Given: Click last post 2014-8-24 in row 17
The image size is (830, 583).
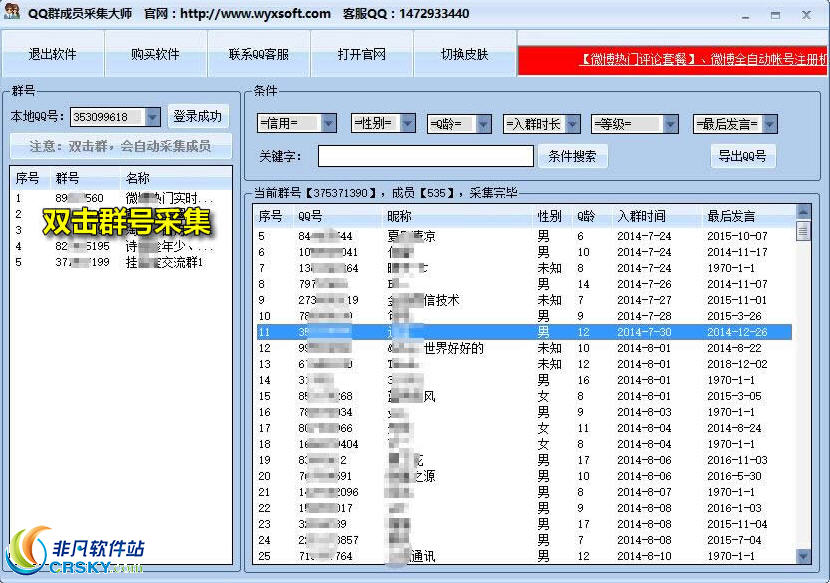Looking at the screenshot, I should [x=734, y=428].
